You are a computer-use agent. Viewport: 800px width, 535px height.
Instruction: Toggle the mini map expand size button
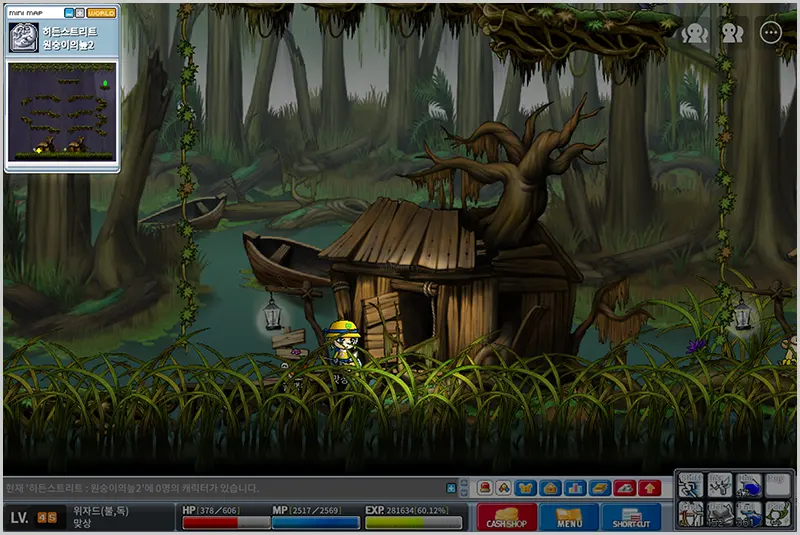click(80, 13)
